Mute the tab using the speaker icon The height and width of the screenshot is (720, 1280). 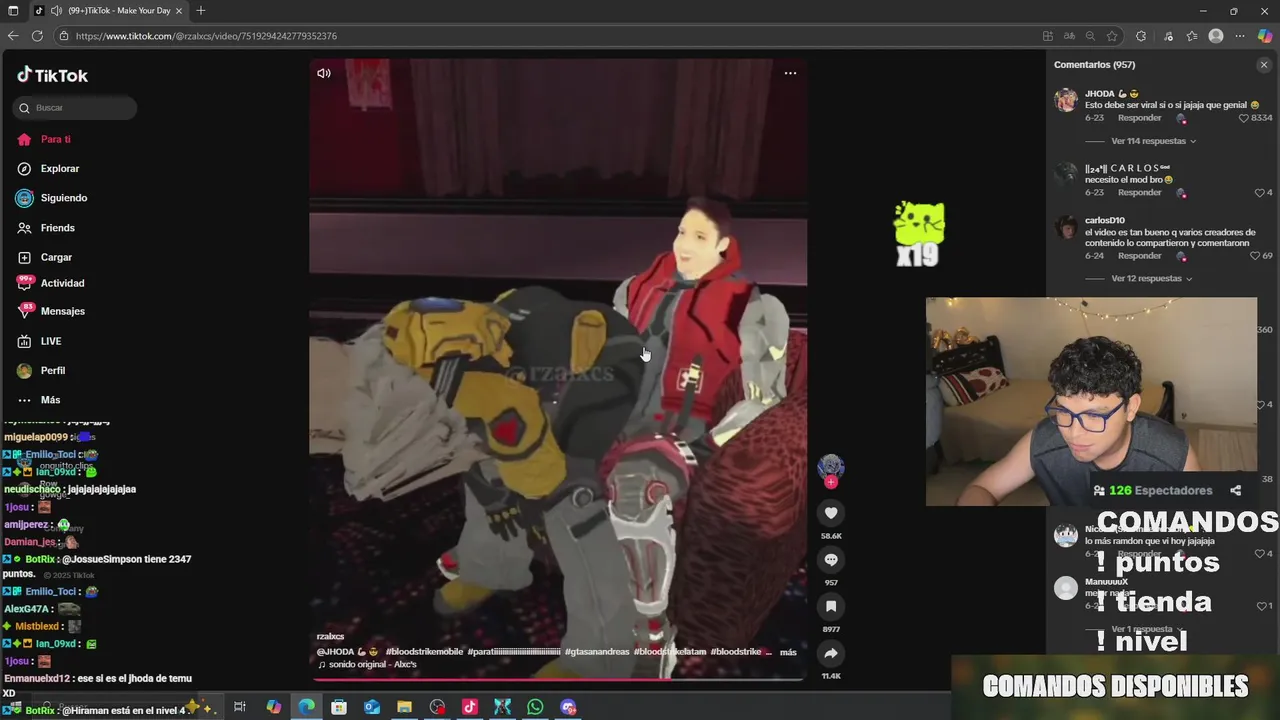point(57,11)
